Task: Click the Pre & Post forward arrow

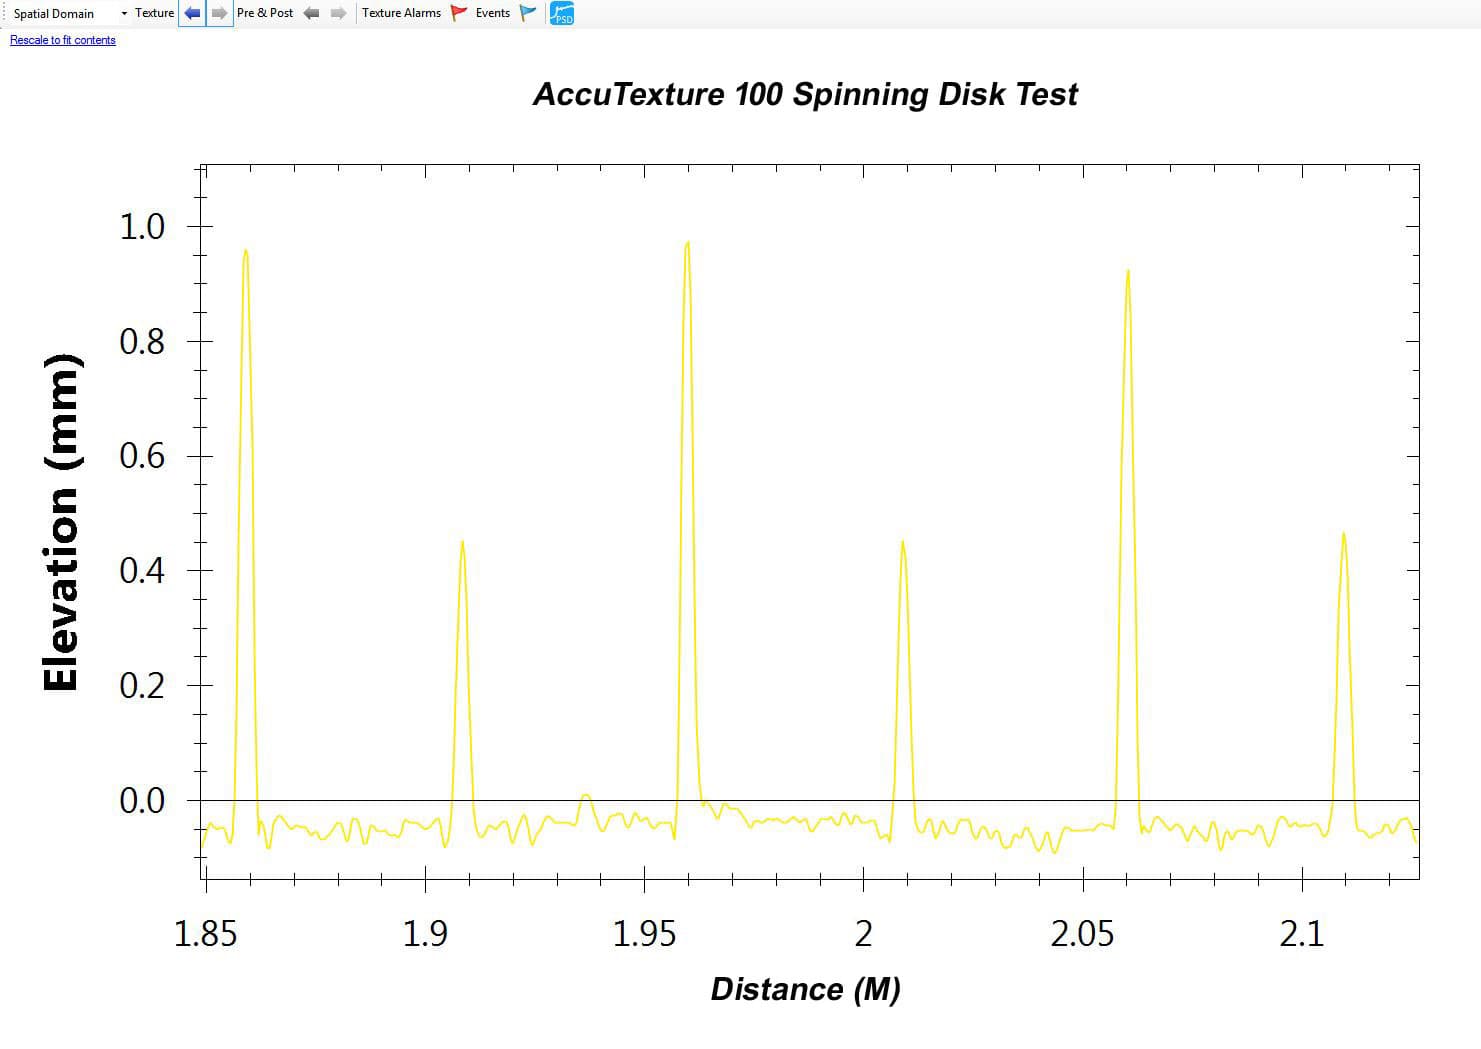Action: coord(337,13)
